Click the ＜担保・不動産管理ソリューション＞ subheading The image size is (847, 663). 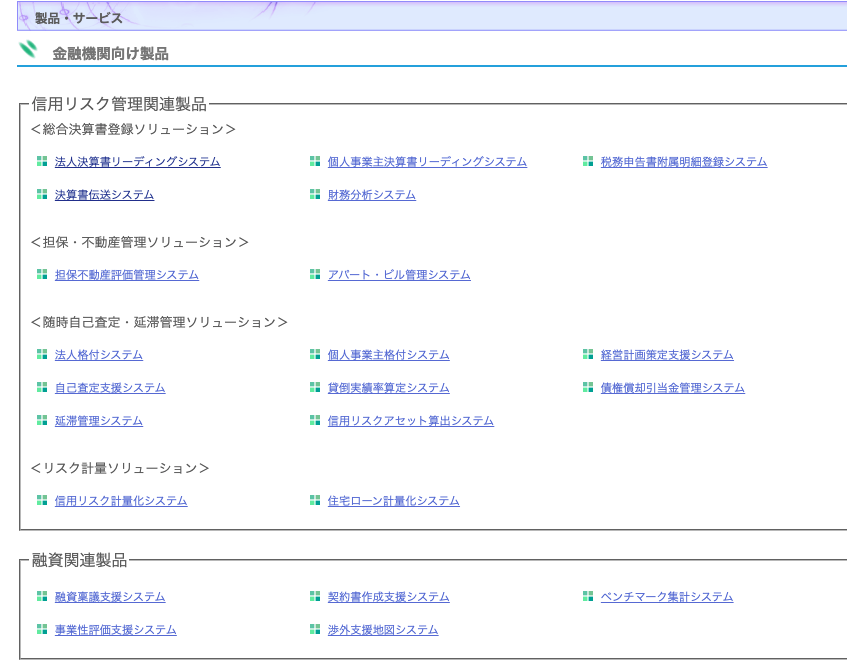point(139,242)
